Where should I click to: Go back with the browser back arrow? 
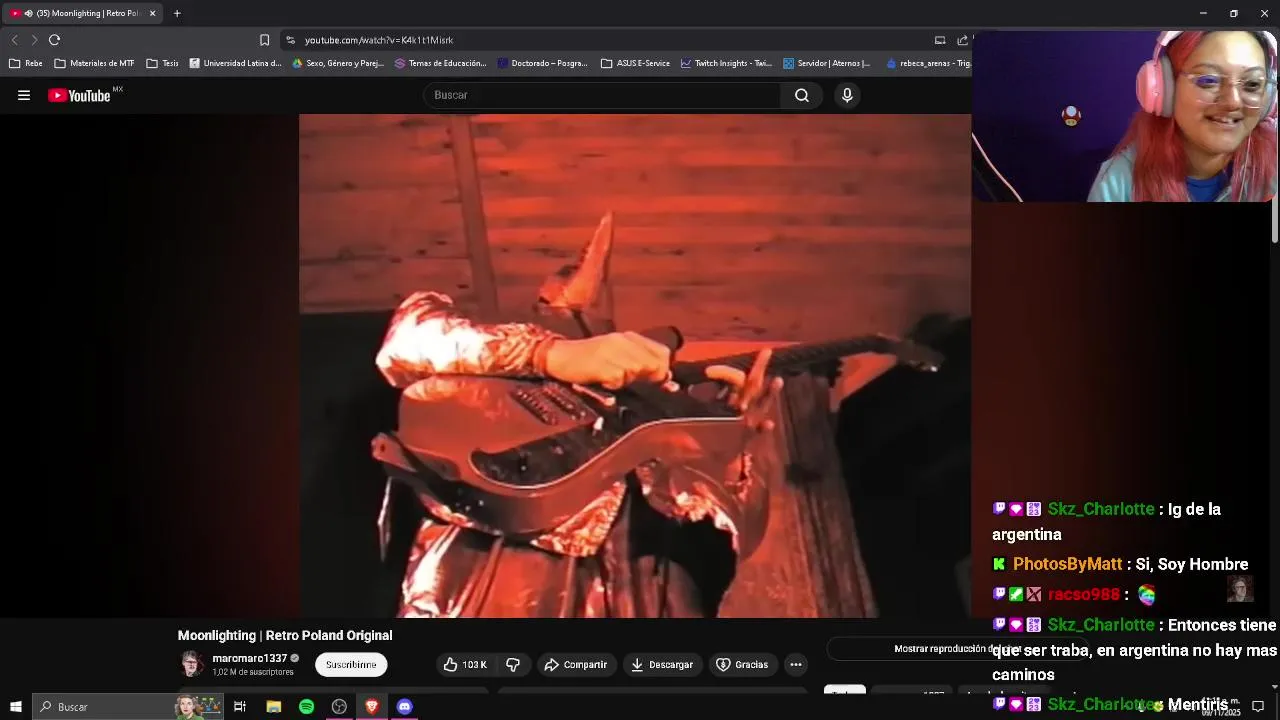click(14, 40)
